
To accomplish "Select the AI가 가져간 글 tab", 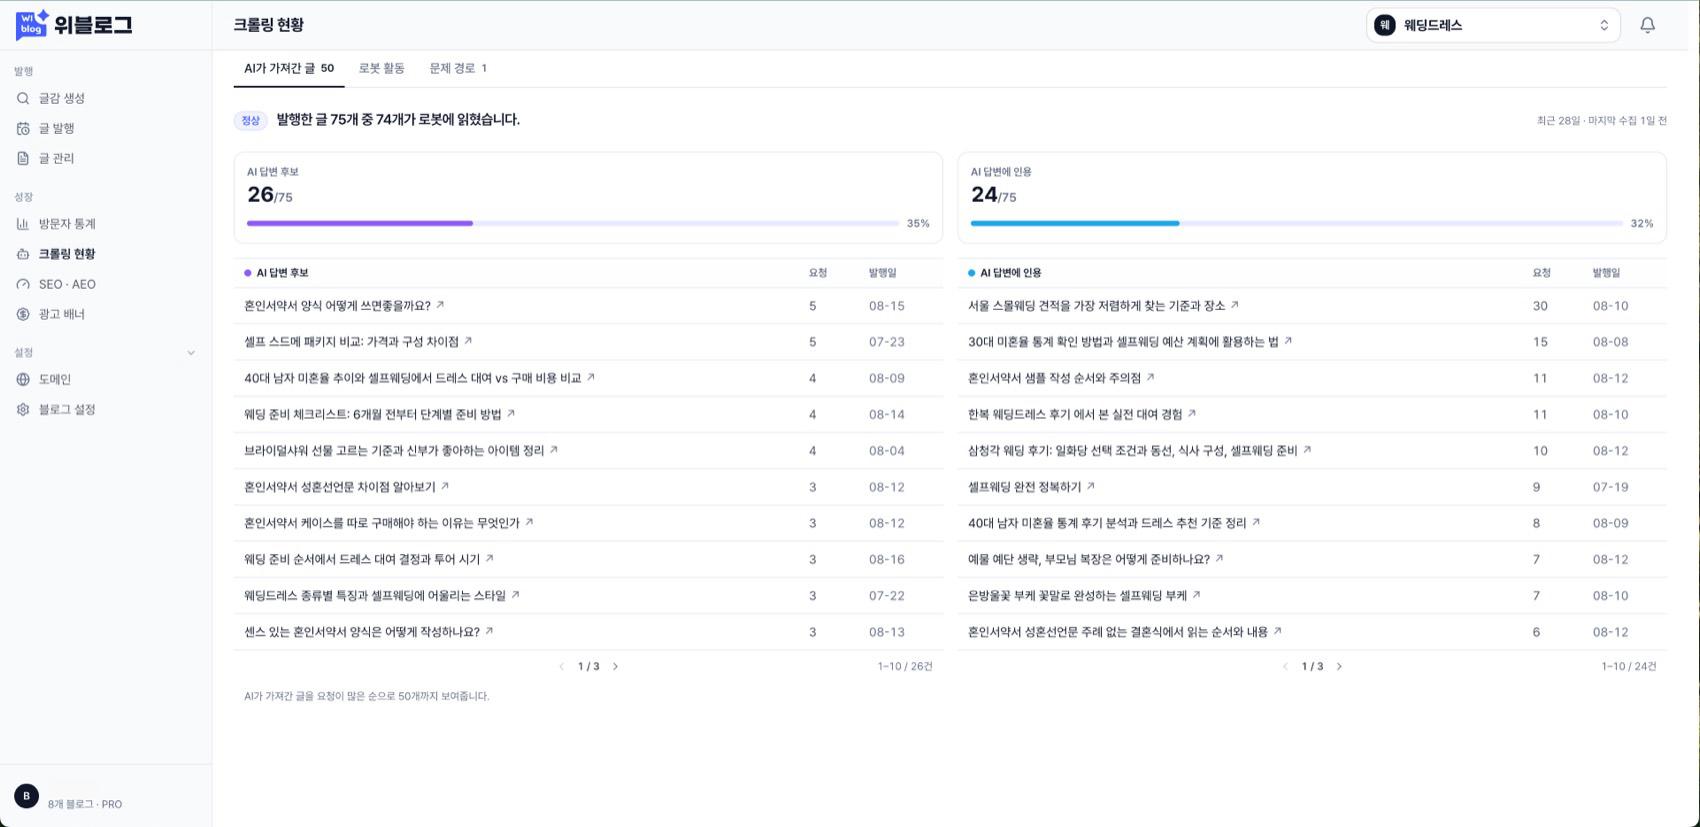I will [289, 68].
